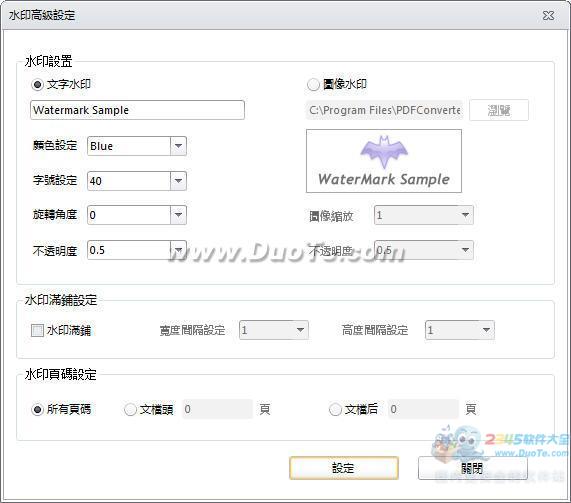Click the 設定 button

(x=344, y=468)
